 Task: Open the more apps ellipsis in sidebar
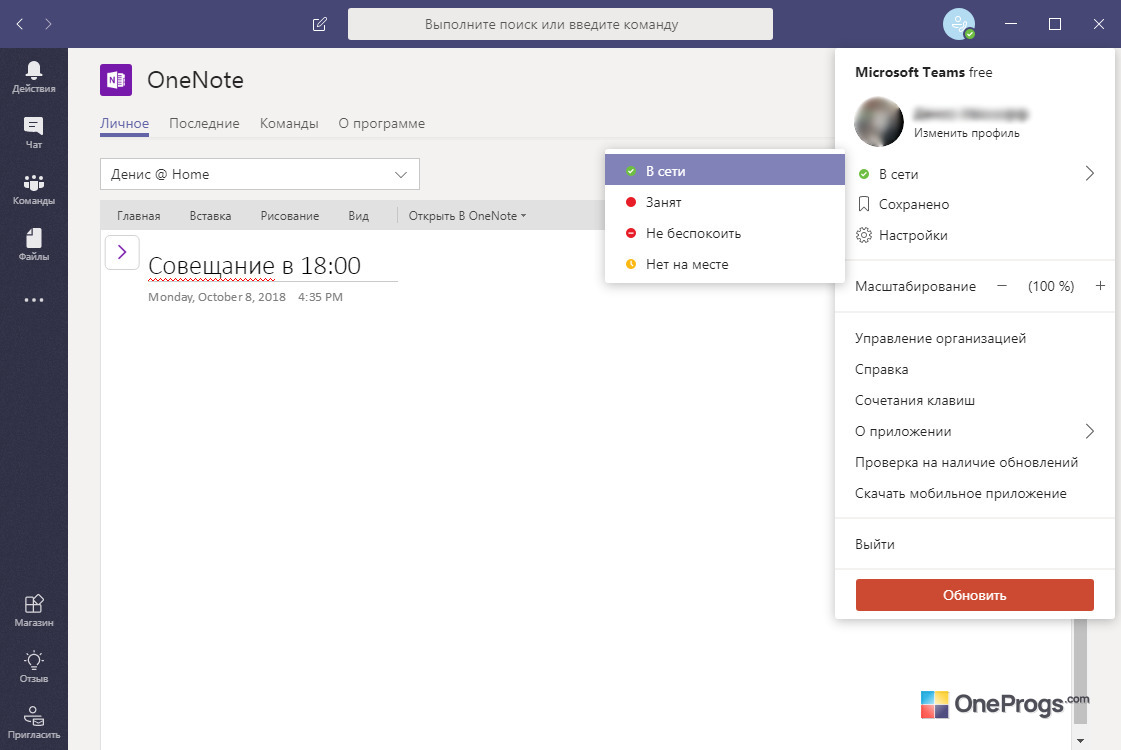point(34,300)
